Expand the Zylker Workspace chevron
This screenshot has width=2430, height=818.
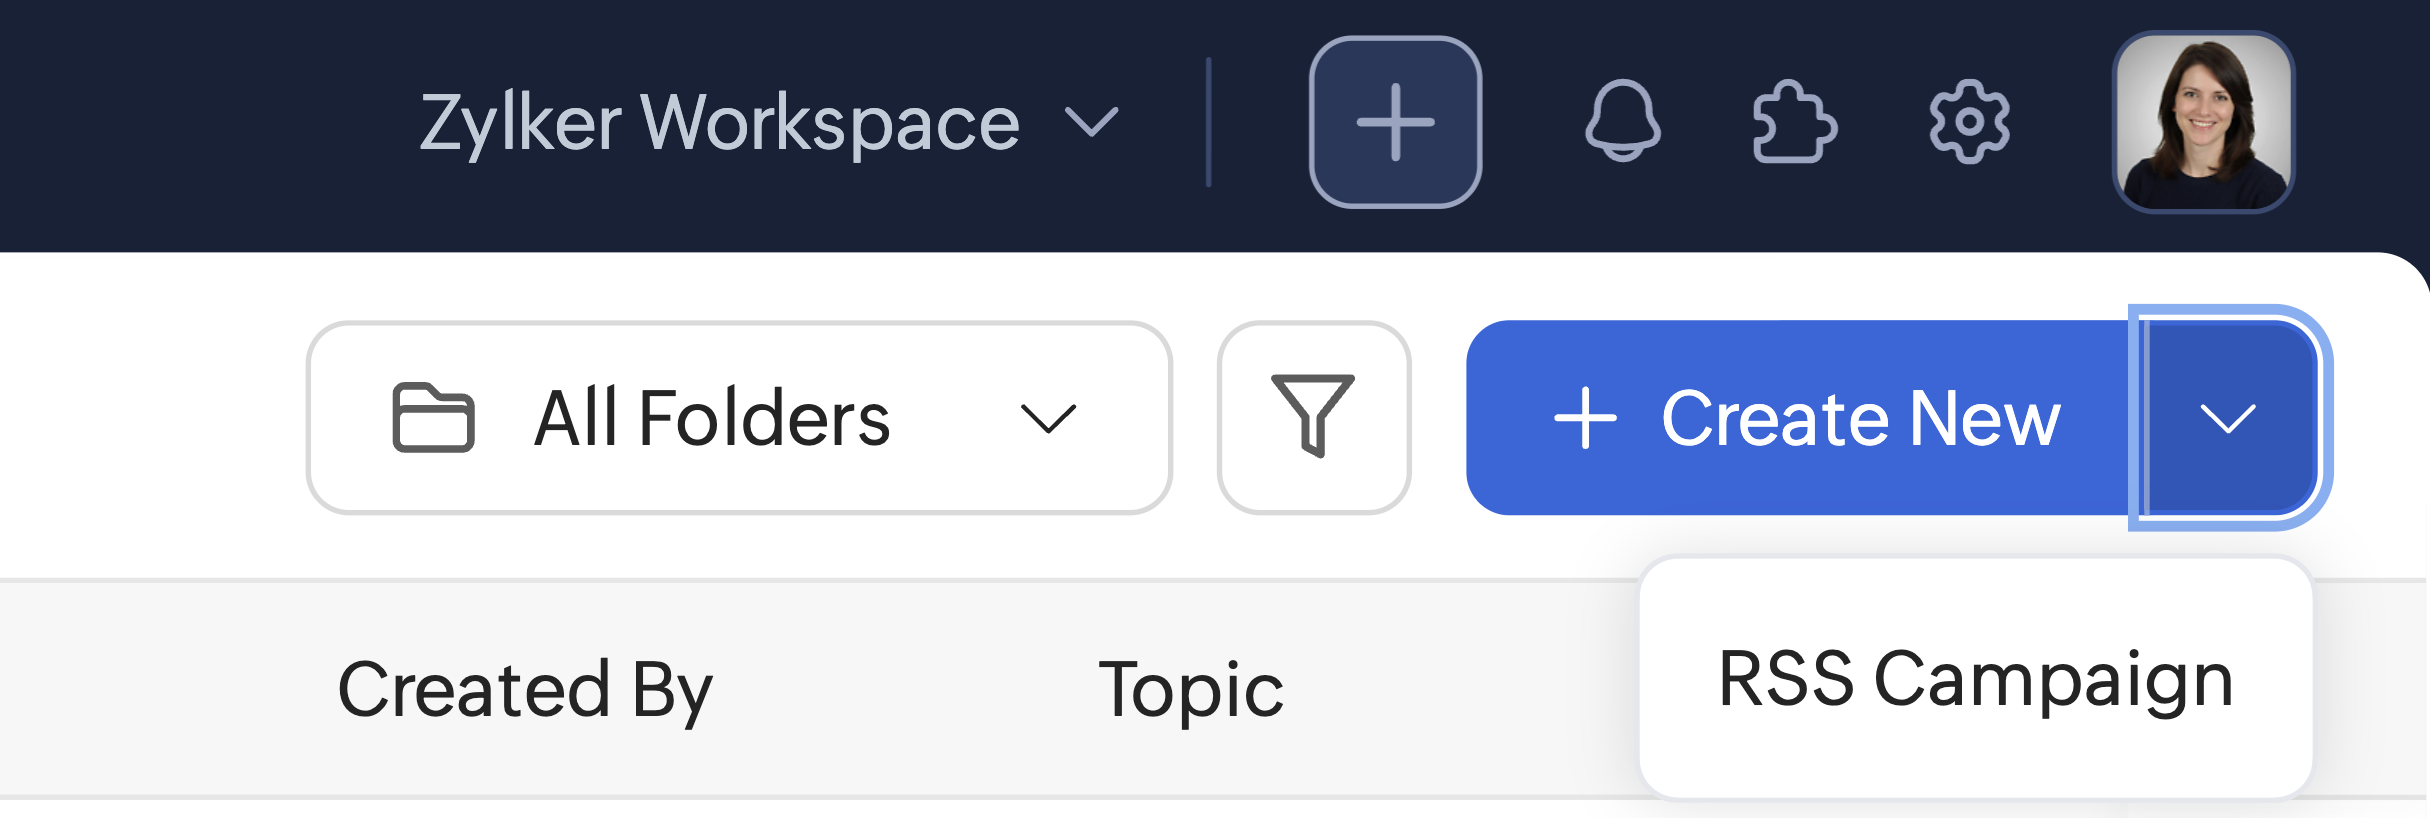point(1091,122)
